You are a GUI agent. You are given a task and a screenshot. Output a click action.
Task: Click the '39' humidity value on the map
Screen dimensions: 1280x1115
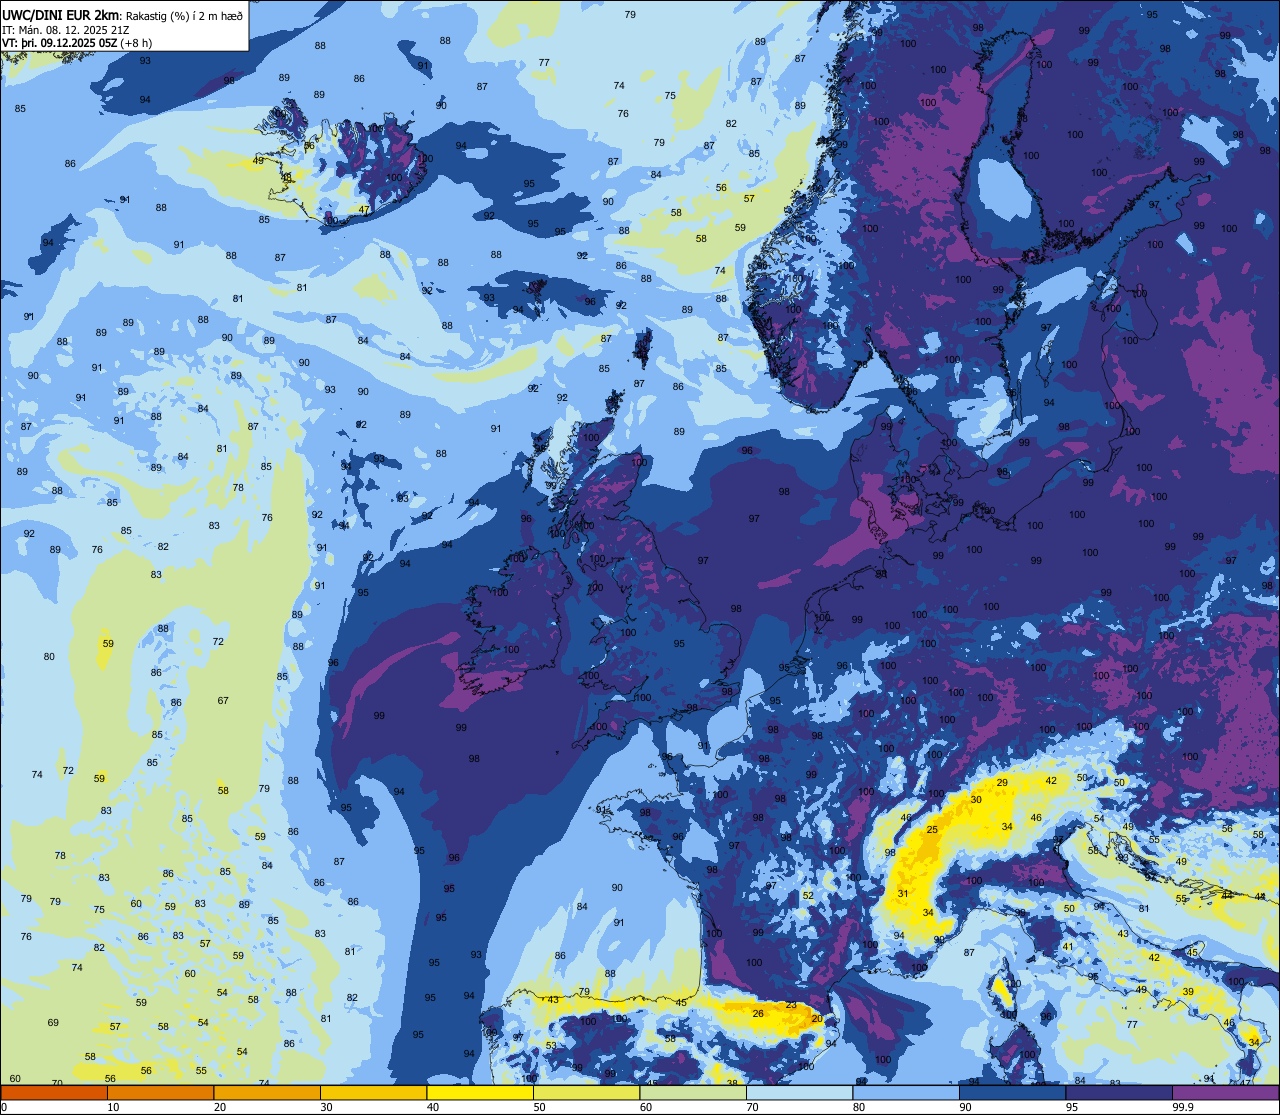tap(1188, 992)
